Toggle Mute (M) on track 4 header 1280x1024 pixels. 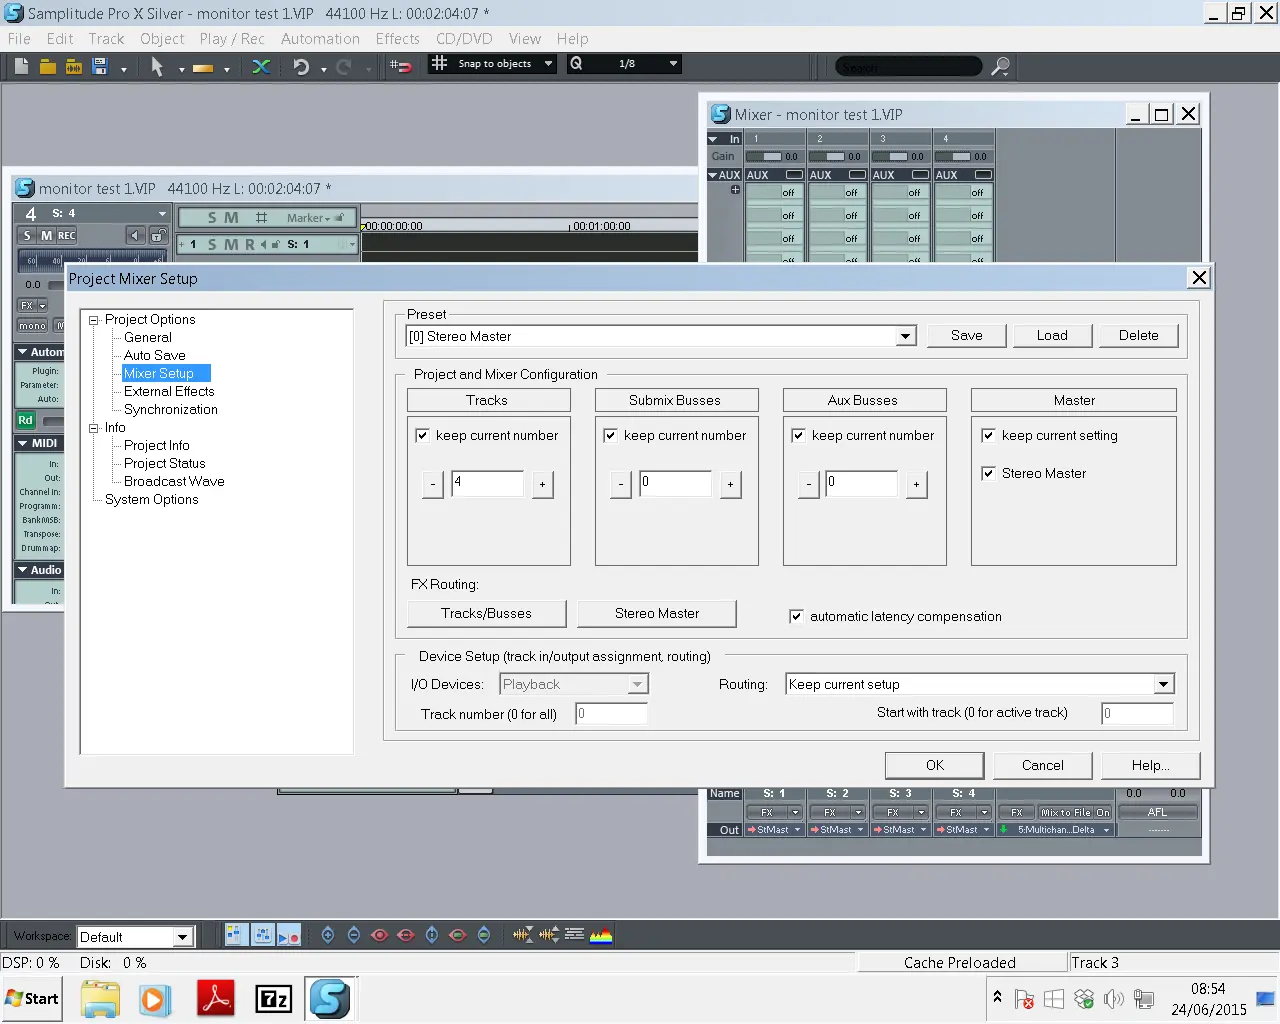tap(46, 235)
